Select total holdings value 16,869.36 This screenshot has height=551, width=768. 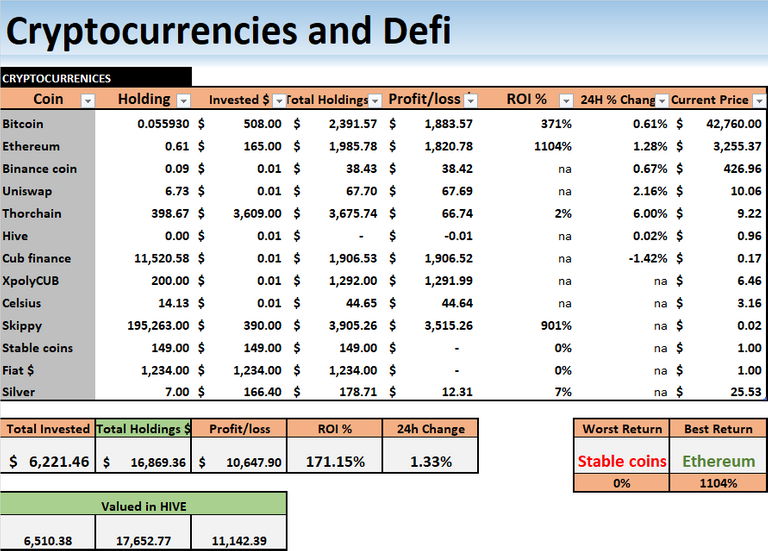144,456
